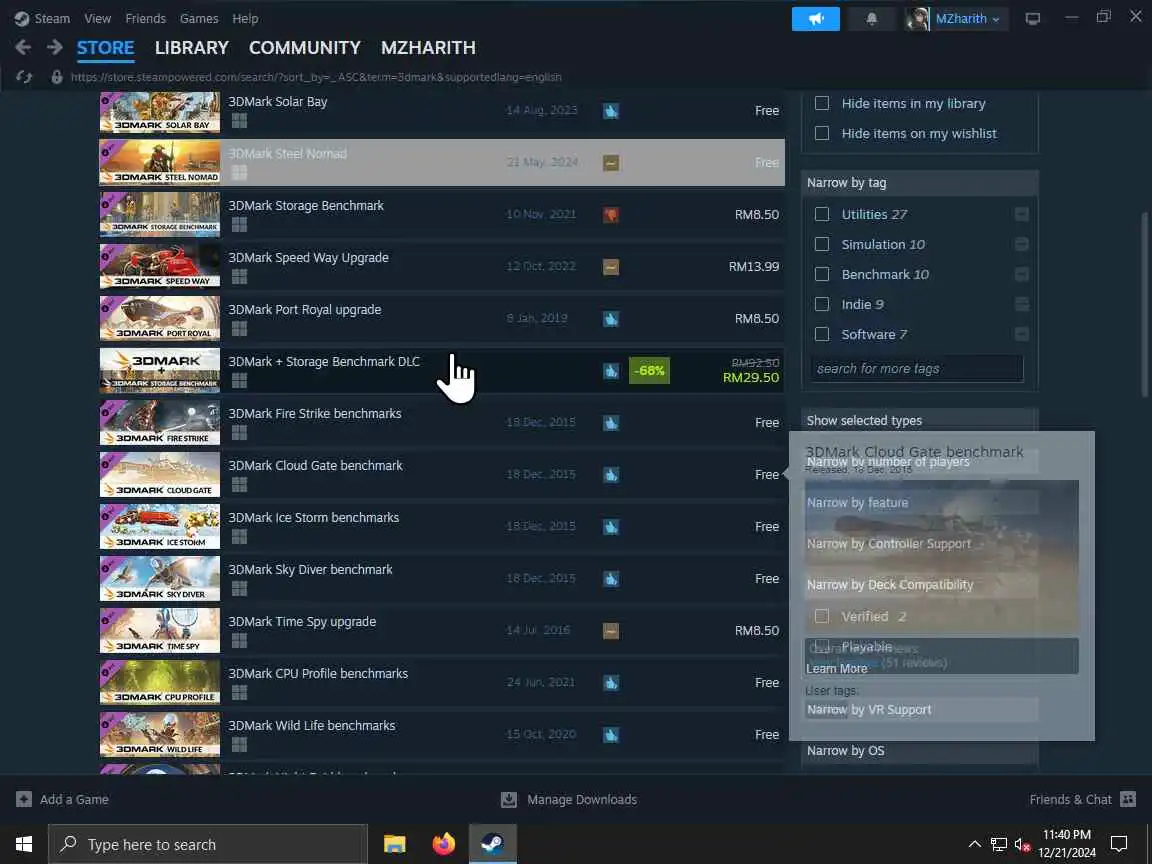The width and height of the screenshot is (1152, 864).
Task: Open 3DMark + Storage Benchmark DLC listing
Action: [x=442, y=370]
